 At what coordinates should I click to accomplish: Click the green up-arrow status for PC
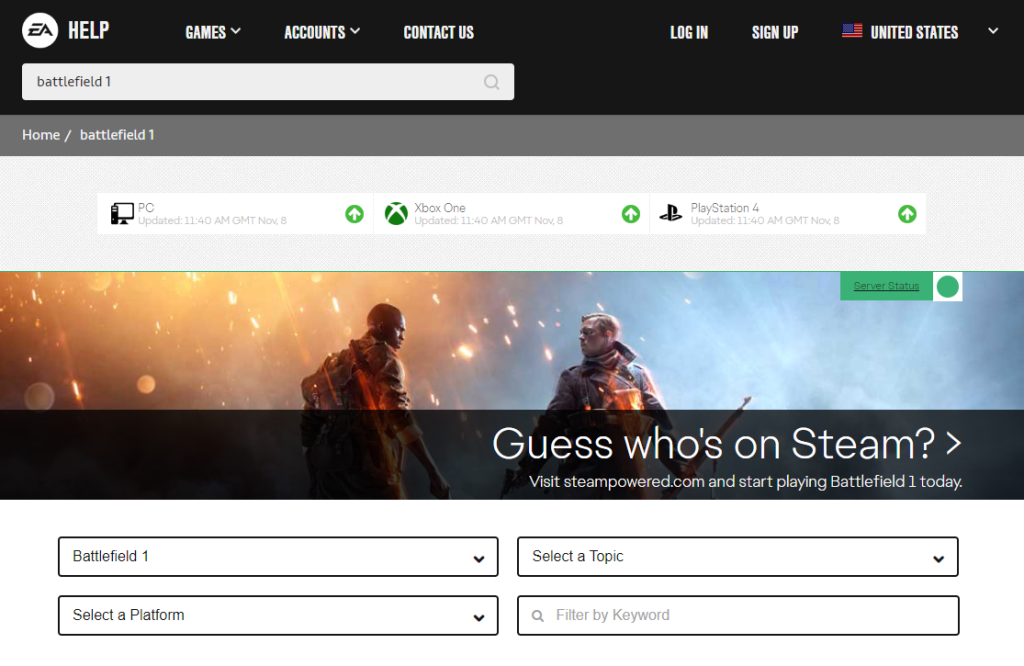coord(355,214)
